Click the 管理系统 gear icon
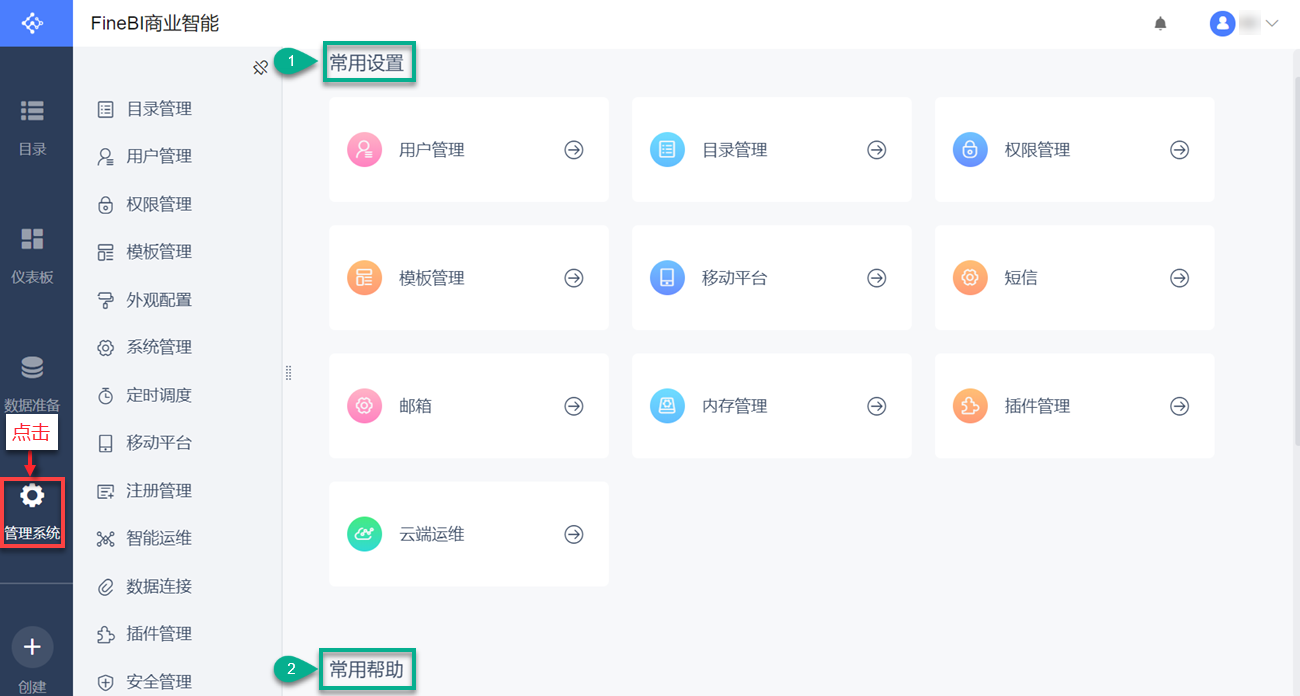Image resolution: width=1300 pixels, height=696 pixels. (x=33, y=495)
